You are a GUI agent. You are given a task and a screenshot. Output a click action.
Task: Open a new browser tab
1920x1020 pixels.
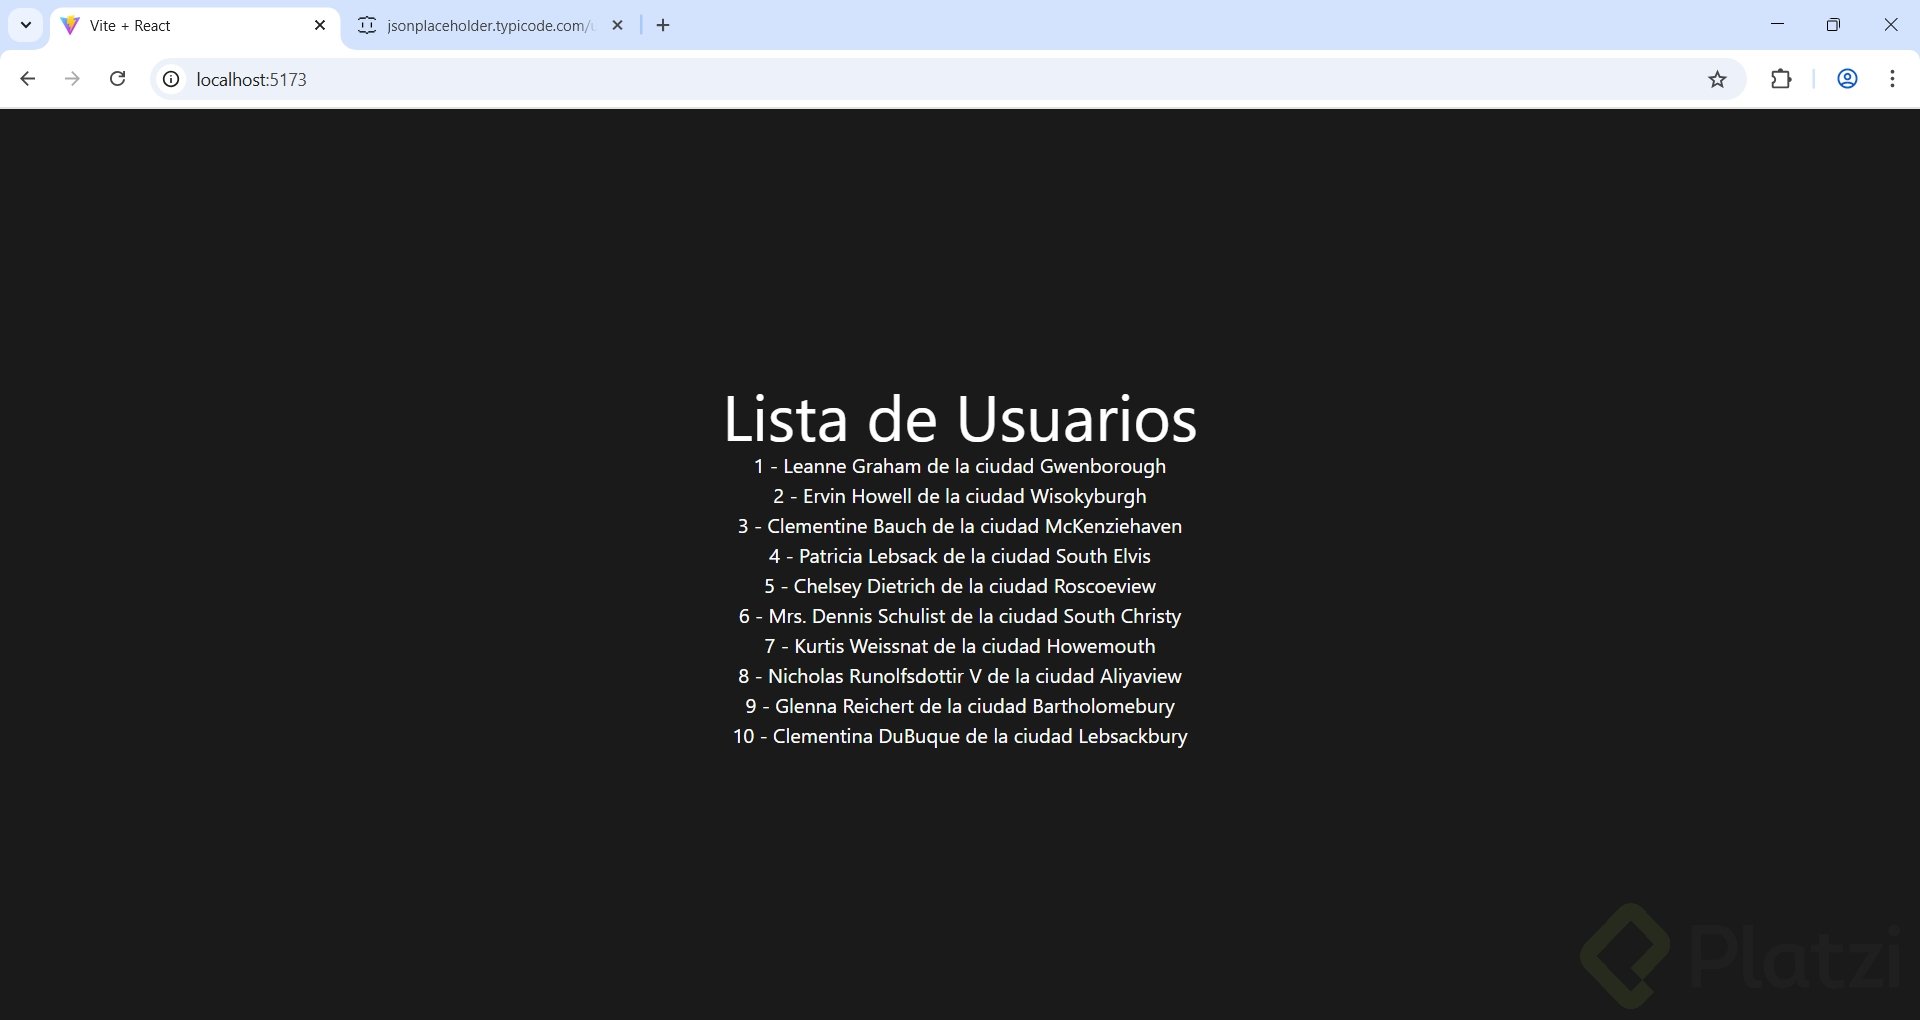click(663, 26)
